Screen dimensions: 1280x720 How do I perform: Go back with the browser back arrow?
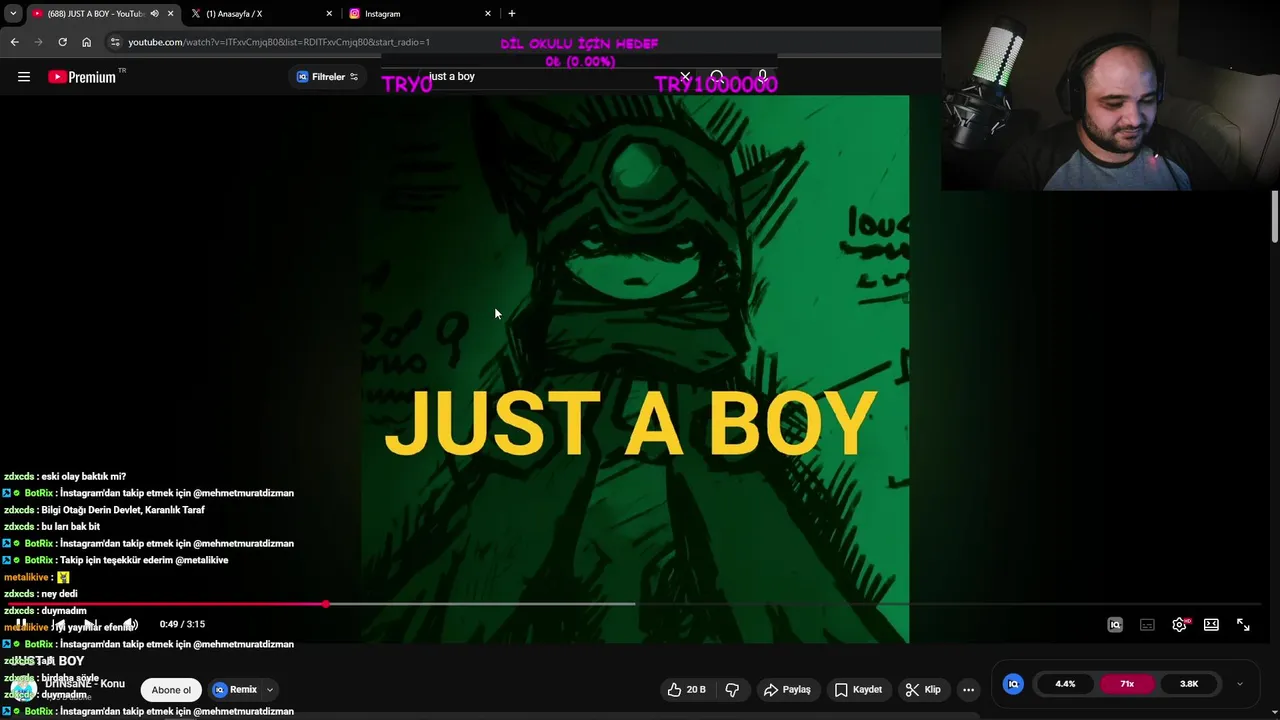[x=14, y=42]
